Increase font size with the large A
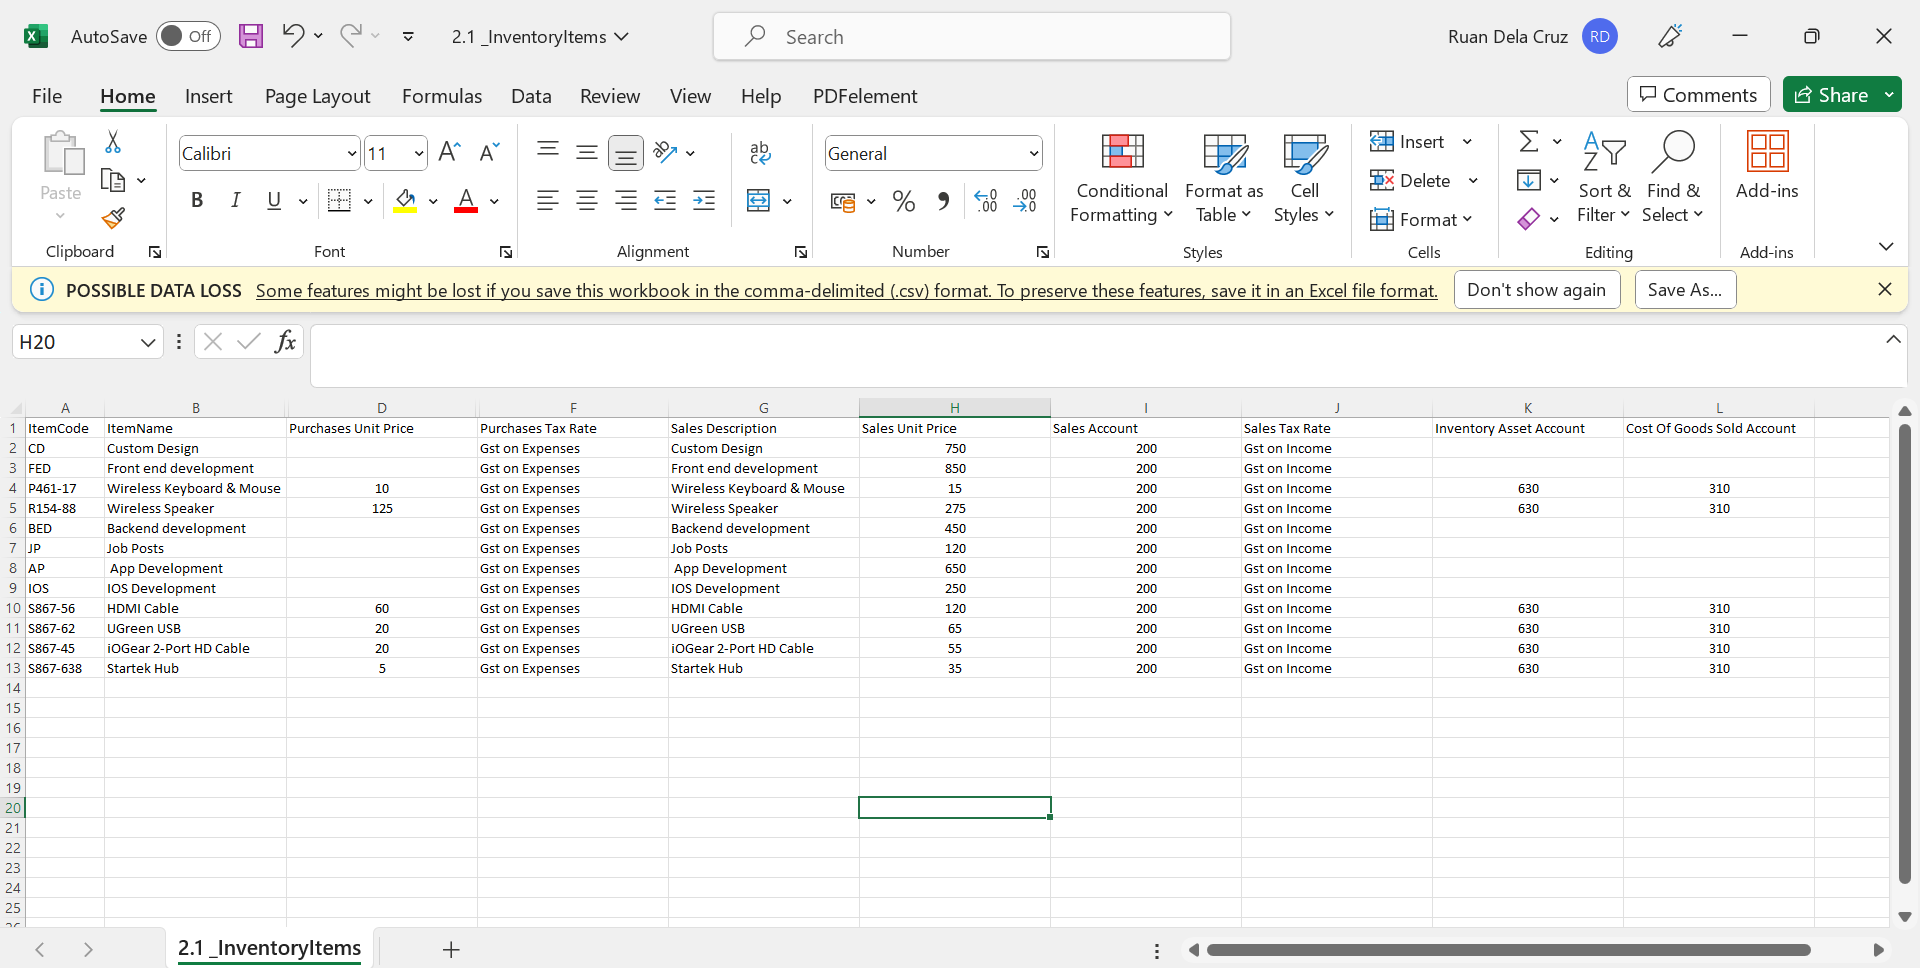The image size is (1920, 968). (x=449, y=152)
